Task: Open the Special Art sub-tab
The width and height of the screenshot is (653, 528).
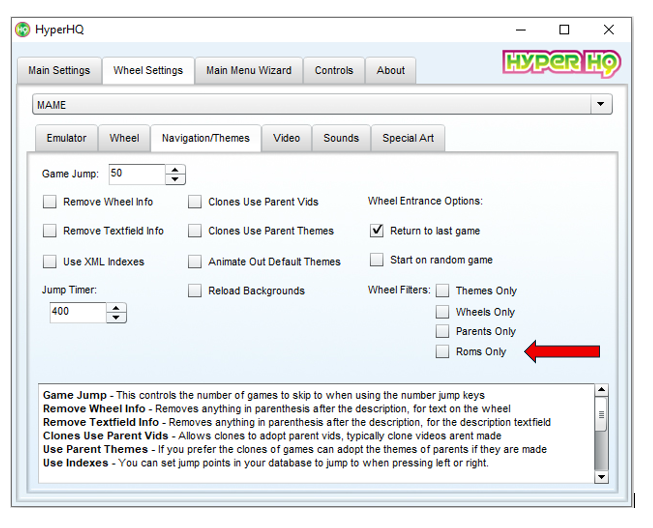Action: 408,138
